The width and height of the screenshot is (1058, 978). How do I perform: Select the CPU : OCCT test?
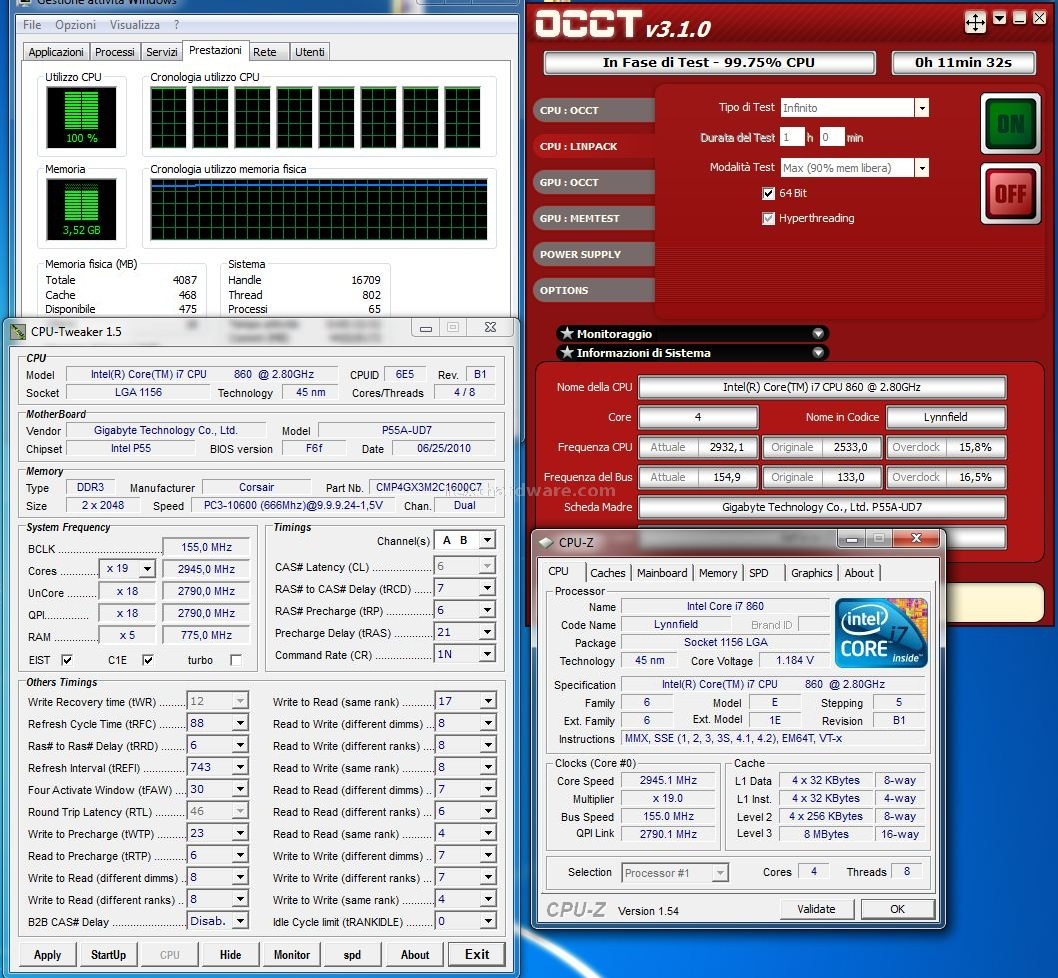click(x=594, y=111)
